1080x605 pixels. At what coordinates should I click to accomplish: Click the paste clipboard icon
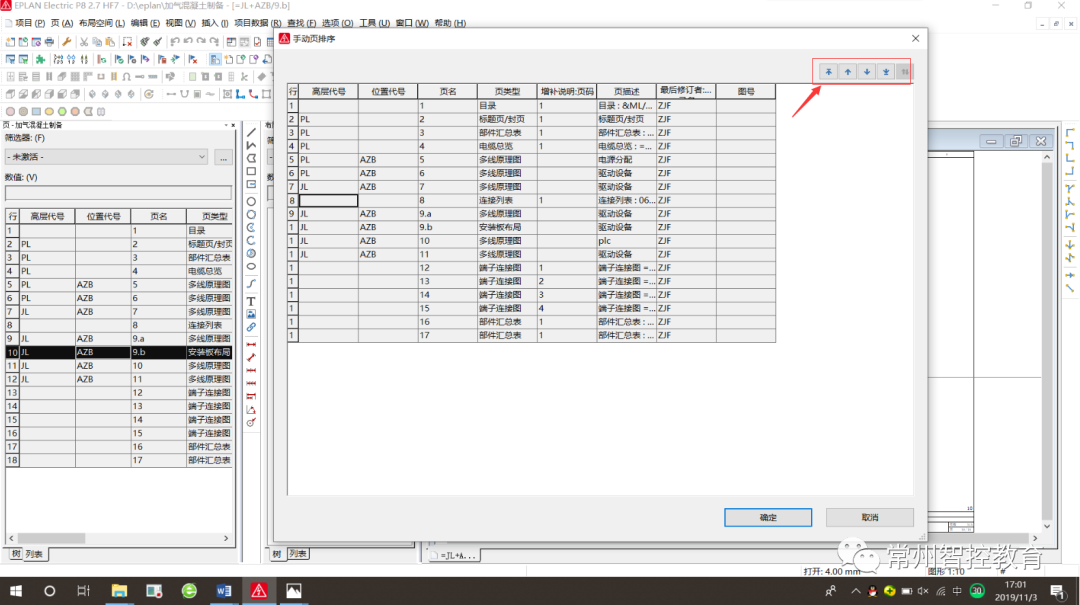[110, 42]
